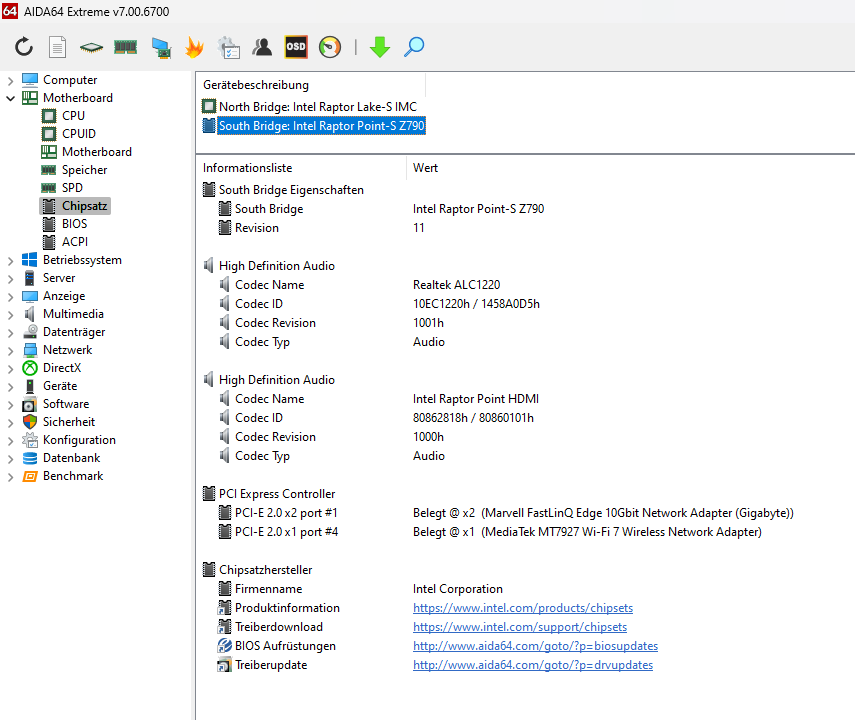
Task: Click the AIDA64 app logo icon
Action: 10,11
